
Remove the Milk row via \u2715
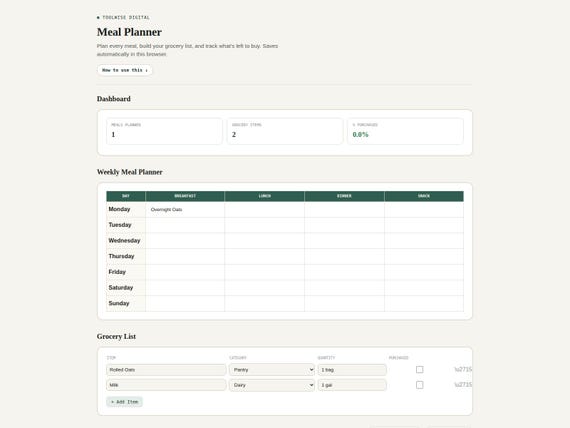[463, 385]
